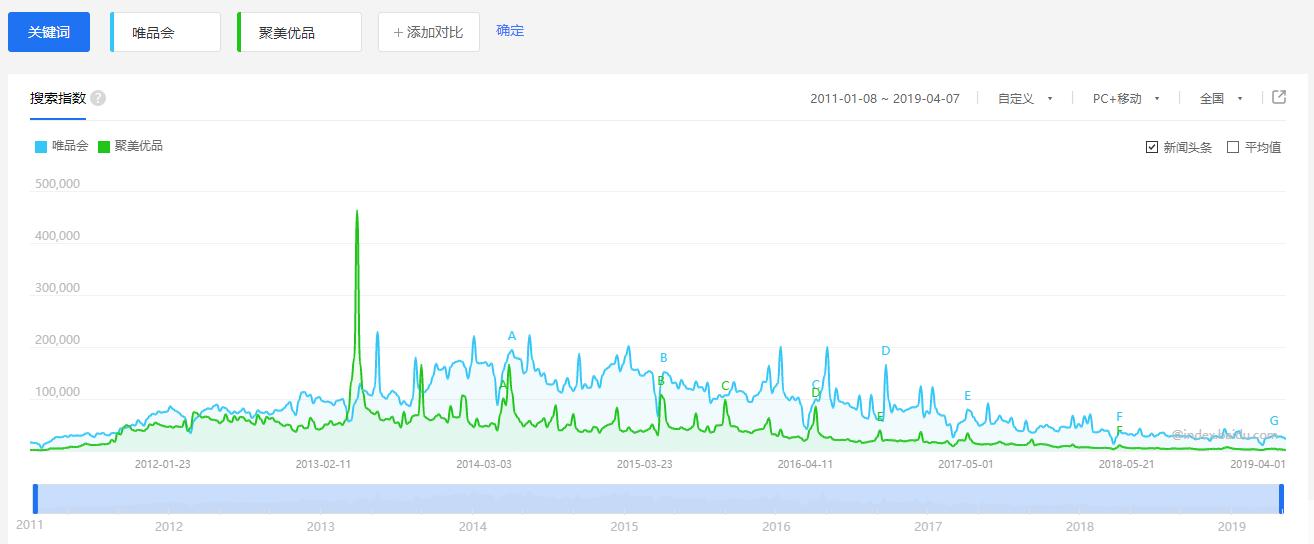This screenshot has width=1314, height=544.
Task: Expand the 全国 region dropdown
Action: click(1221, 98)
